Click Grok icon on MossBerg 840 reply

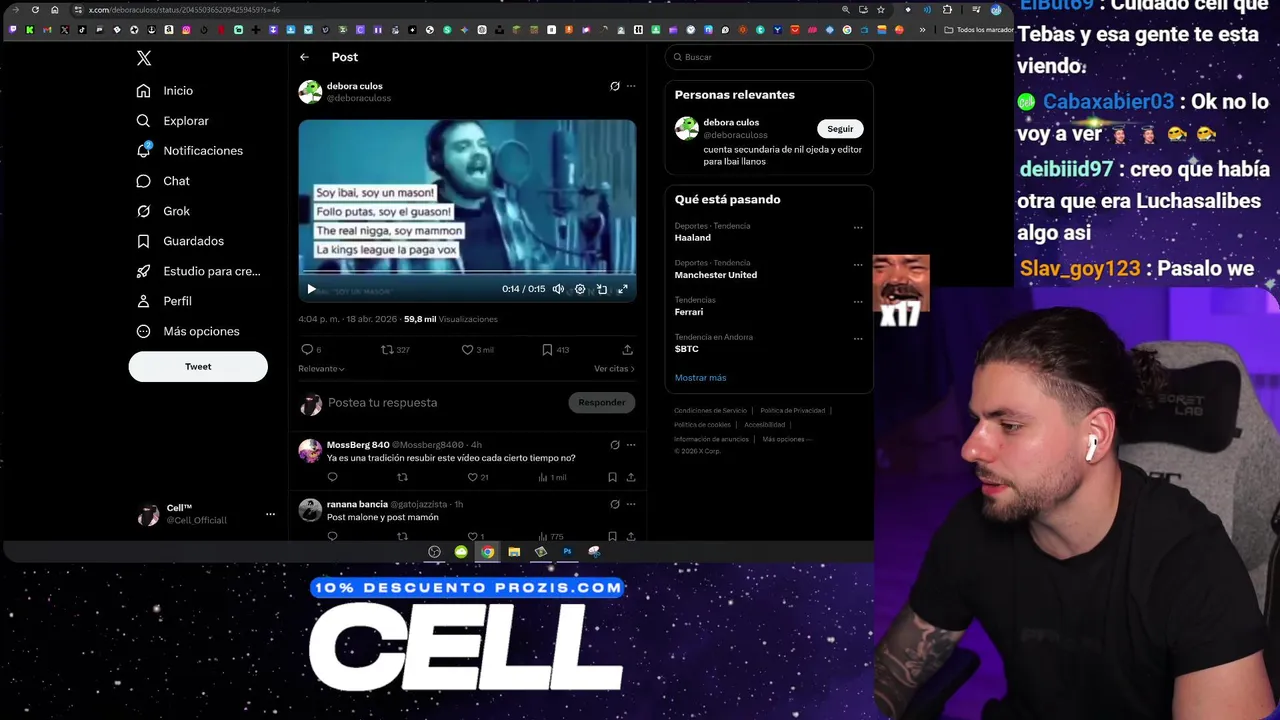click(x=615, y=445)
